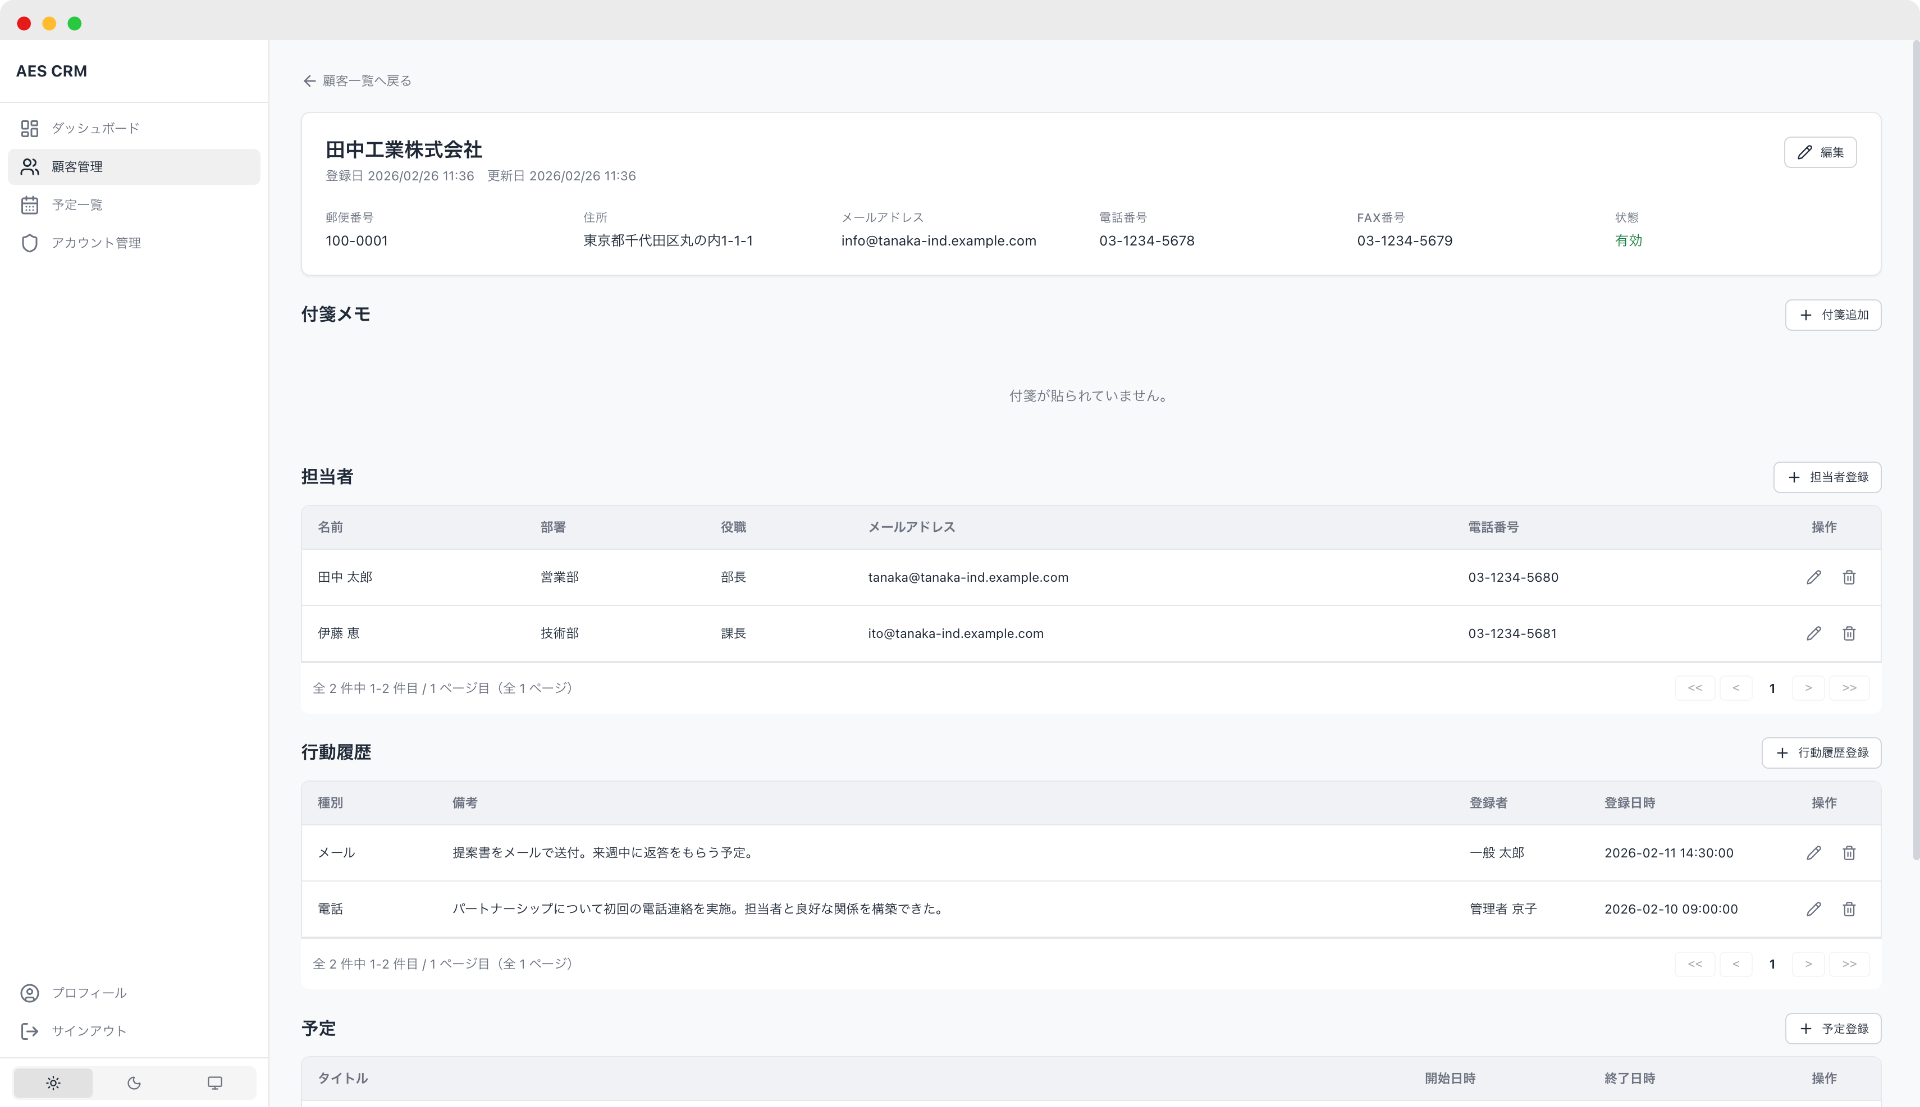Click 付箋追加 to add a note
1920x1107 pixels.
coord(1833,315)
